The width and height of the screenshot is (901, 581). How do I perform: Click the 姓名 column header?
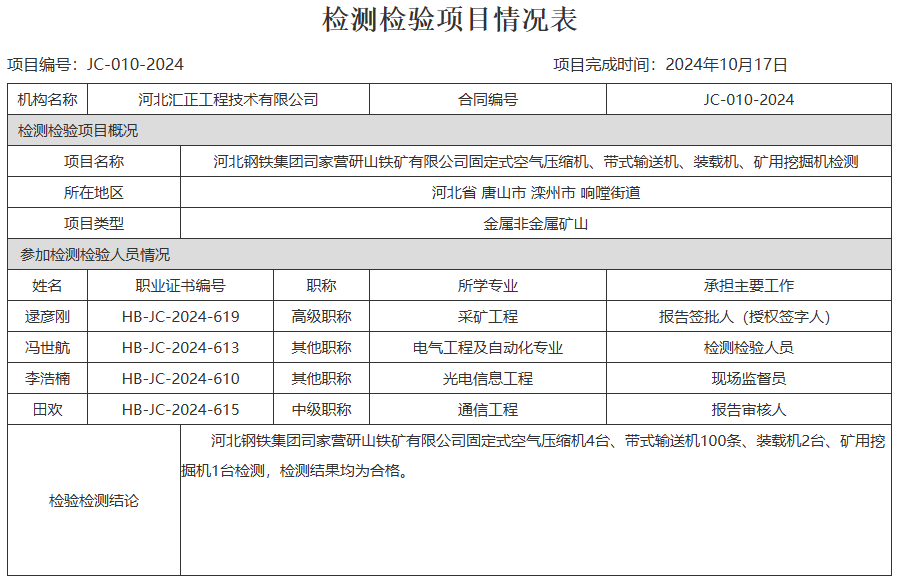click(48, 286)
